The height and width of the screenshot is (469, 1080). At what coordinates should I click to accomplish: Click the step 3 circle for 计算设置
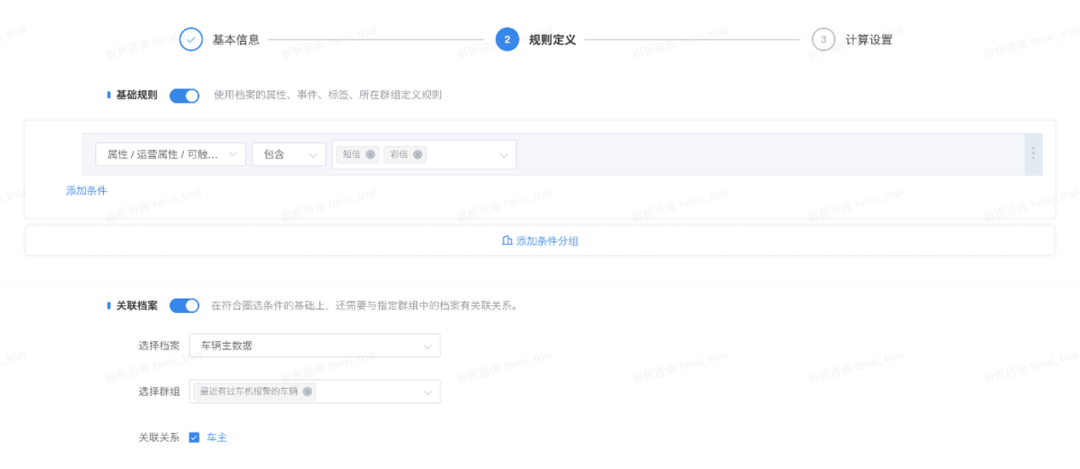click(823, 39)
